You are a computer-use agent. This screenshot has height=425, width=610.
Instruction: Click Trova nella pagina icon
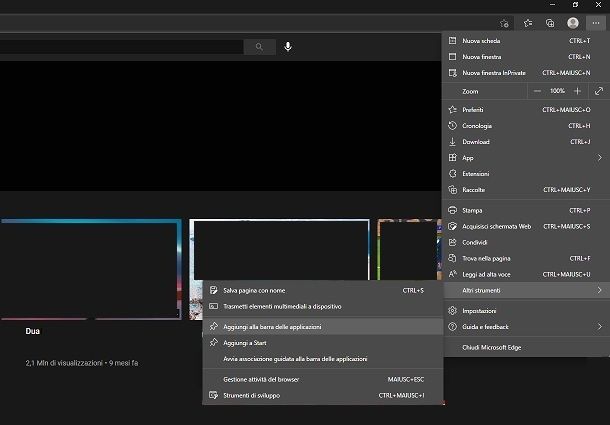[x=452, y=258]
